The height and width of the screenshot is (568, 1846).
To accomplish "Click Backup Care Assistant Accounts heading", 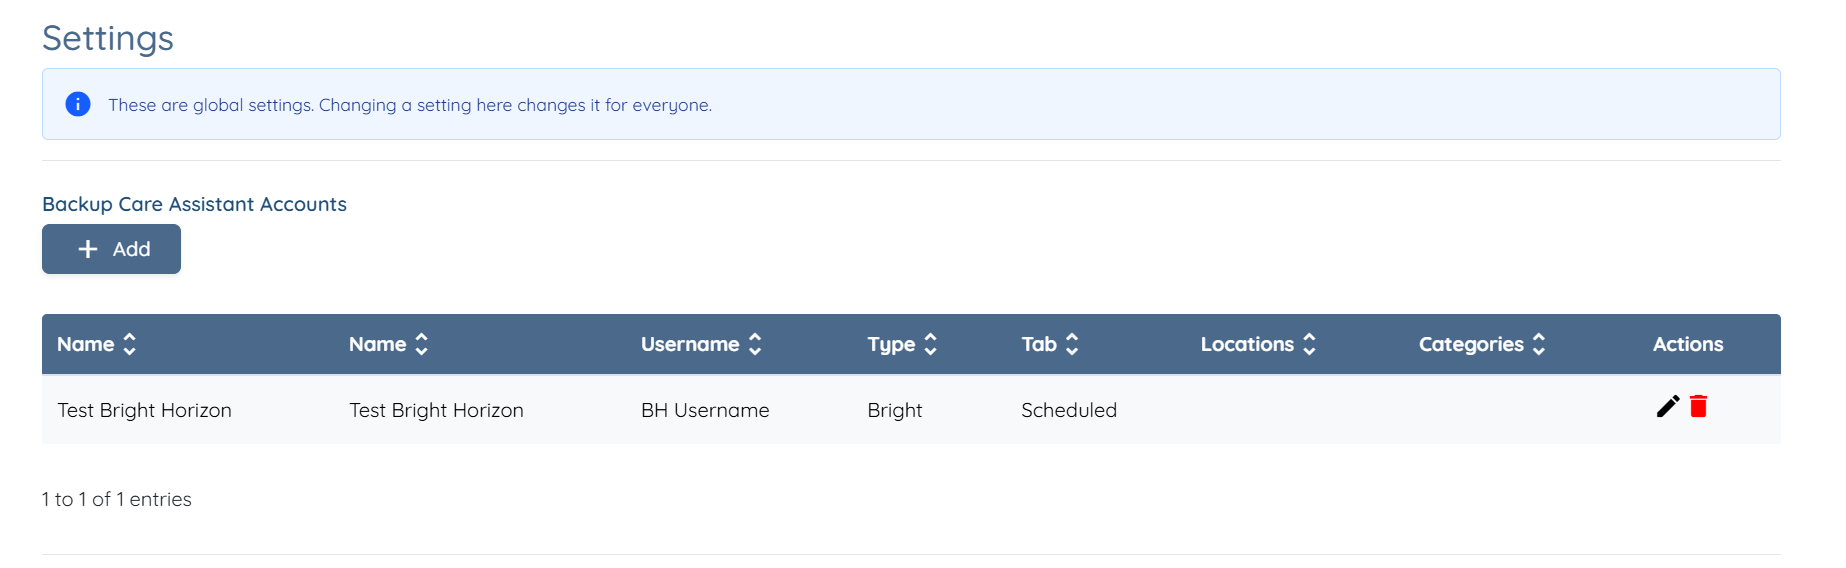I will coord(194,204).
